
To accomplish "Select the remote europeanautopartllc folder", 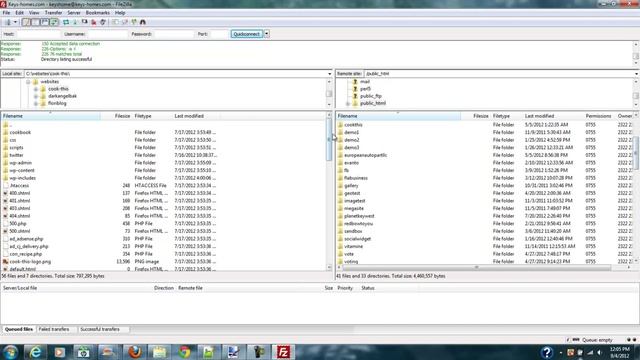I will [x=365, y=155].
